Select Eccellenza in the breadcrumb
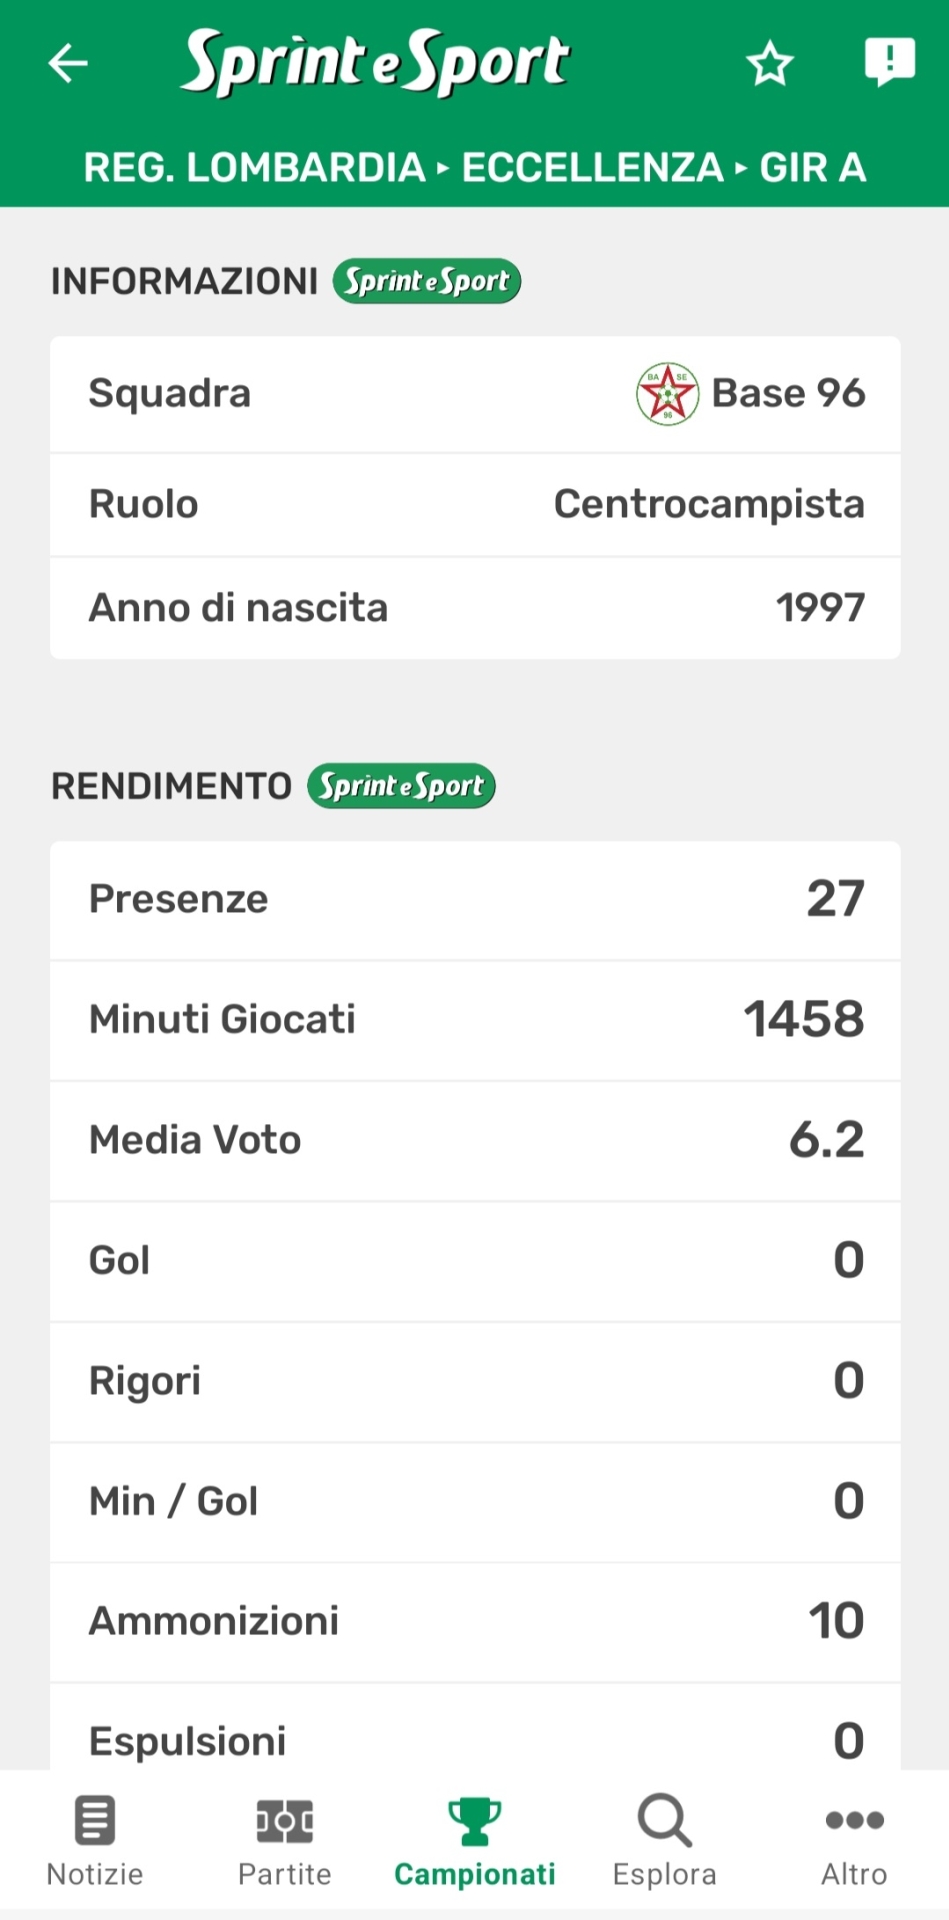 pyautogui.click(x=592, y=167)
